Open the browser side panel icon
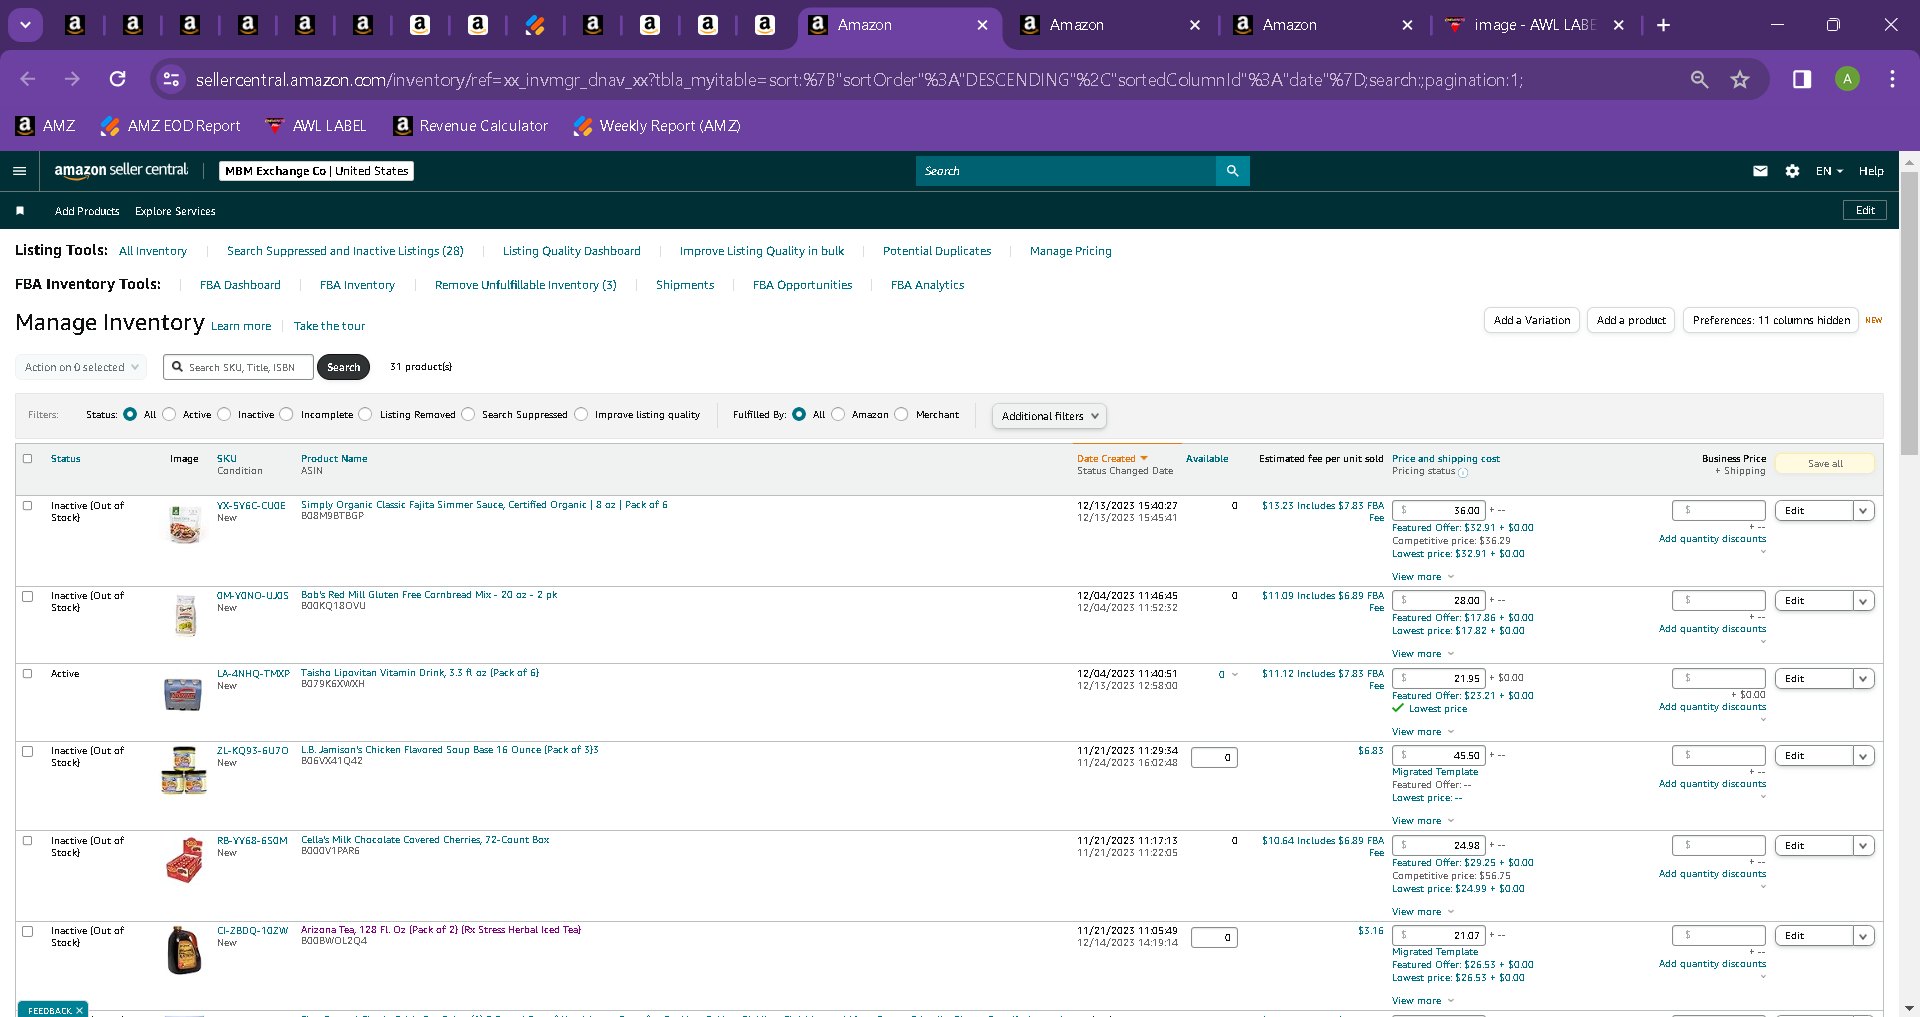Screen dimensions: 1920x1017 pos(1802,79)
